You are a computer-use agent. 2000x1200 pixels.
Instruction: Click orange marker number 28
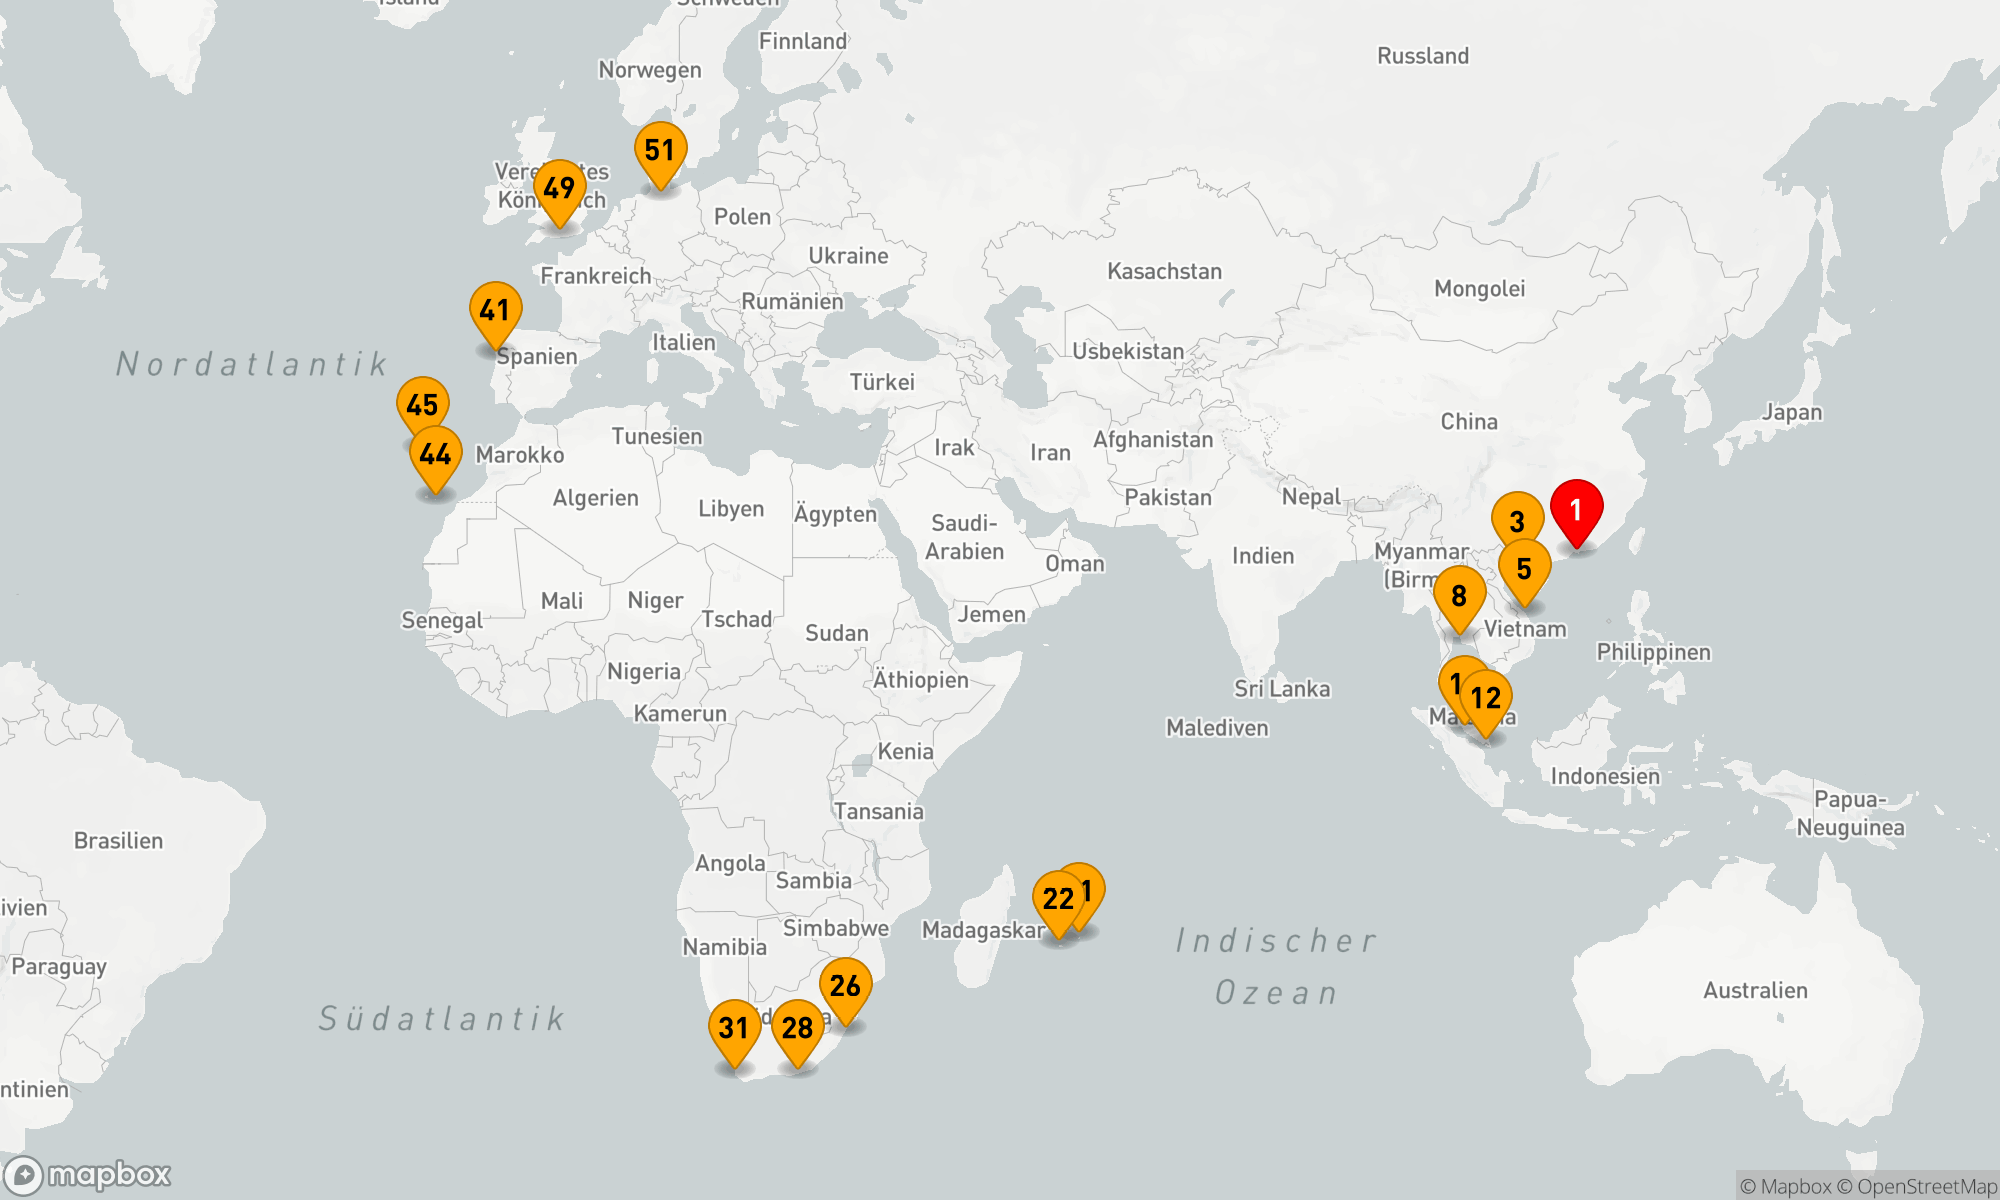coord(797,1028)
